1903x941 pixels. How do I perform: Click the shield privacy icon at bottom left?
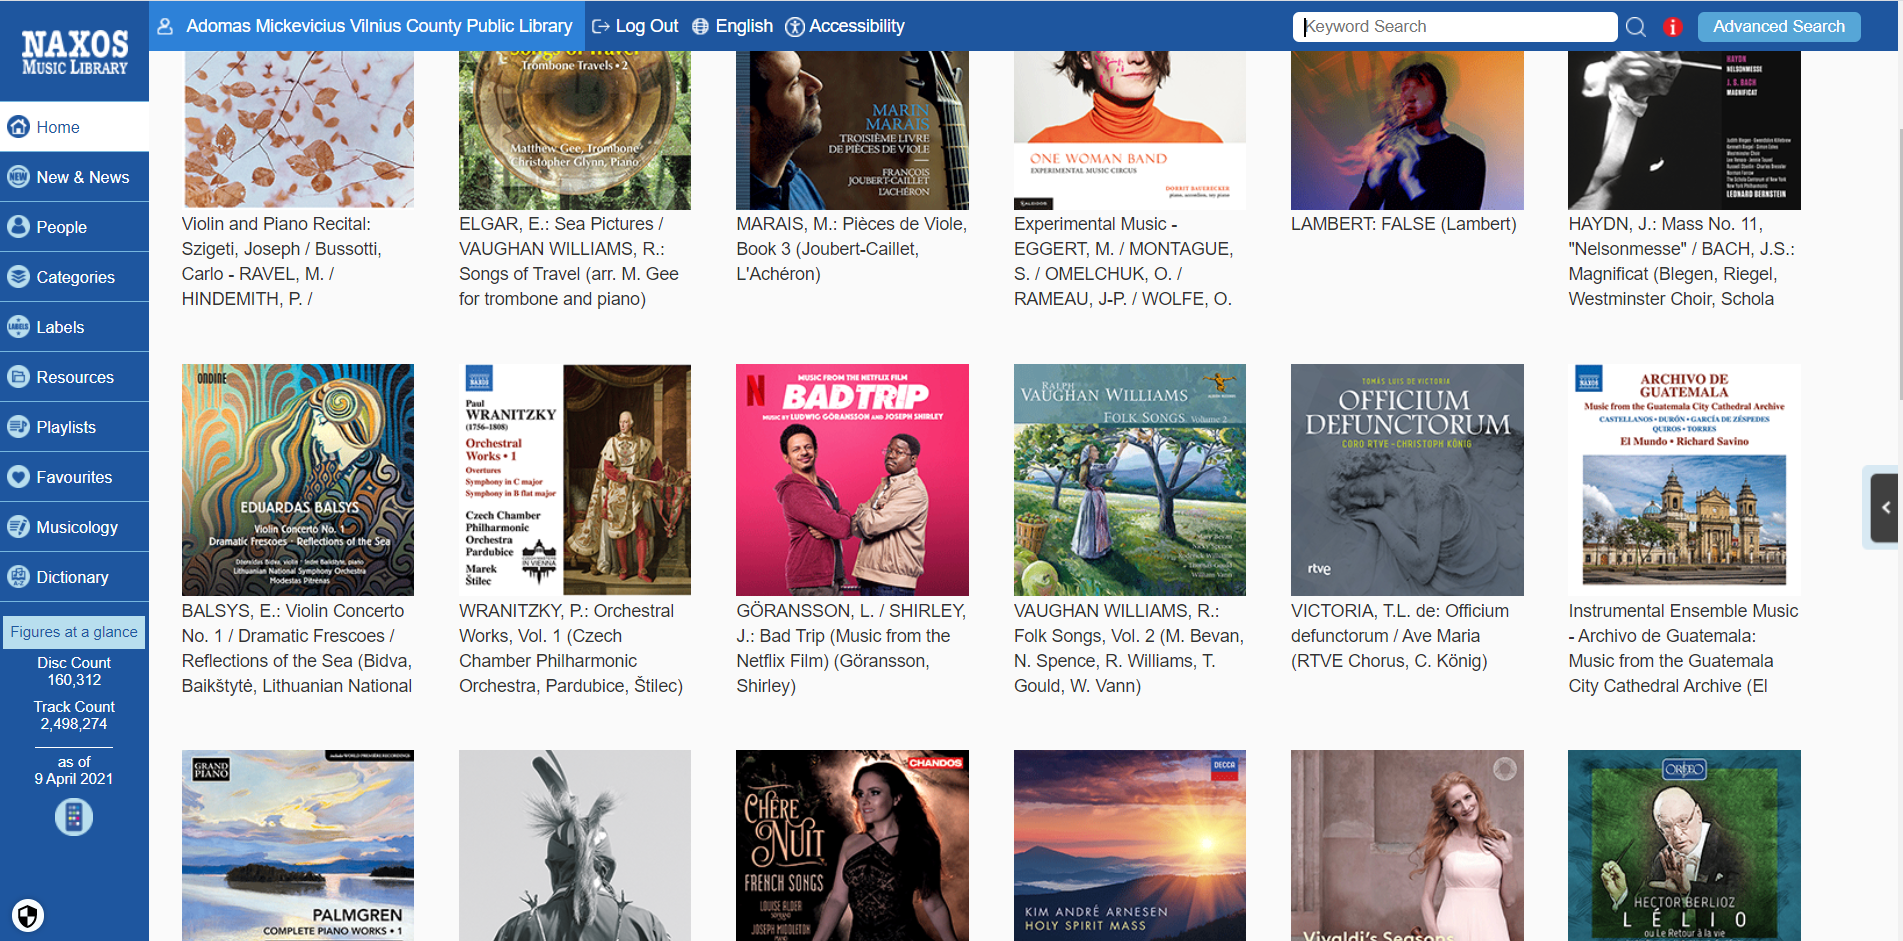click(x=28, y=915)
